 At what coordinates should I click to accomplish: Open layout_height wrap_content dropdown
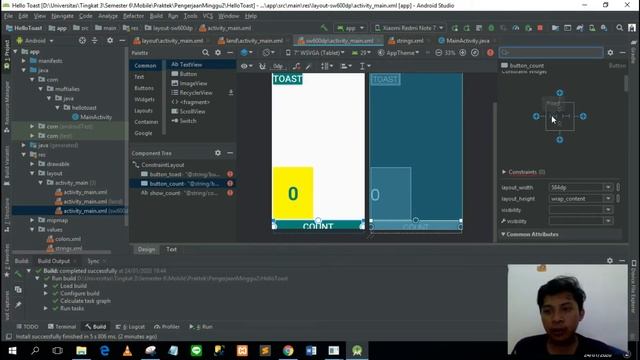click(x=608, y=199)
